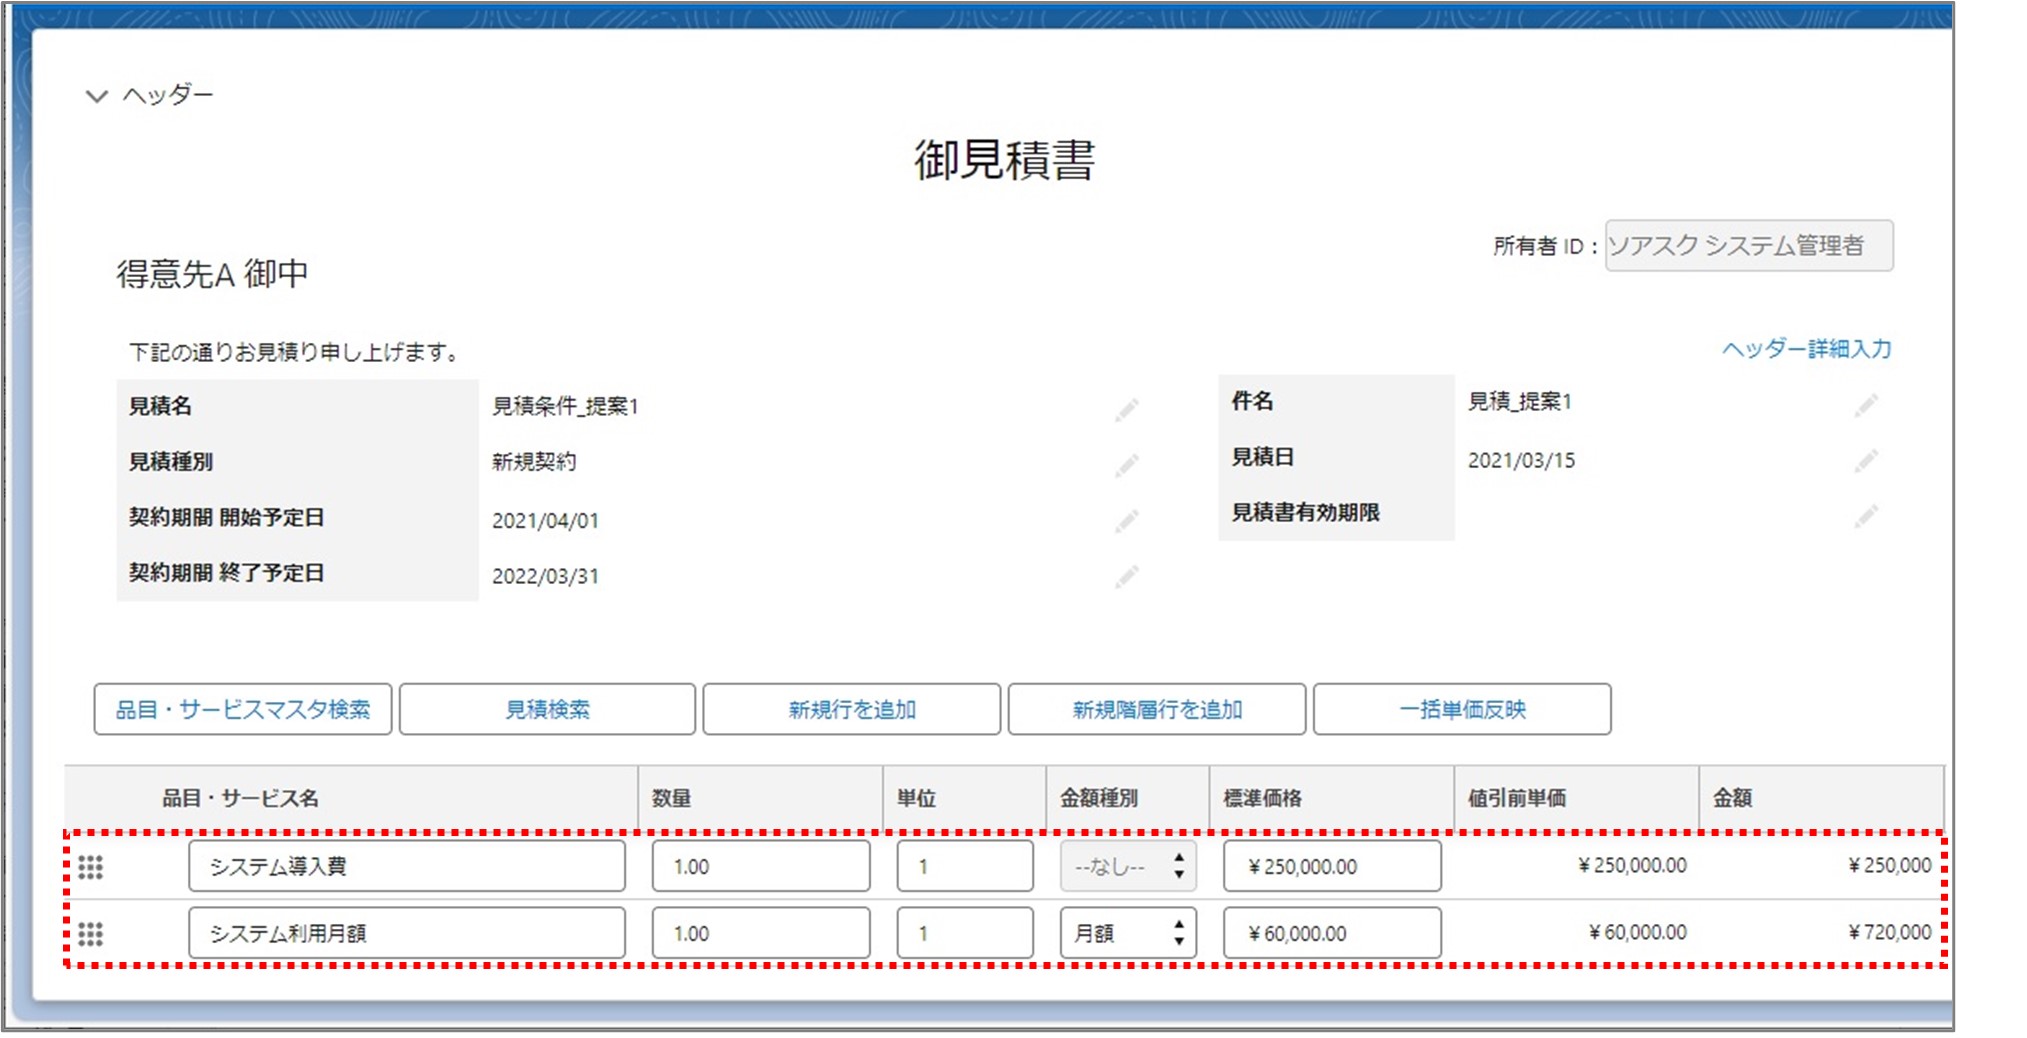The width and height of the screenshot is (2027, 1038).
Task: Click the 数量 column header
Action: (672, 798)
